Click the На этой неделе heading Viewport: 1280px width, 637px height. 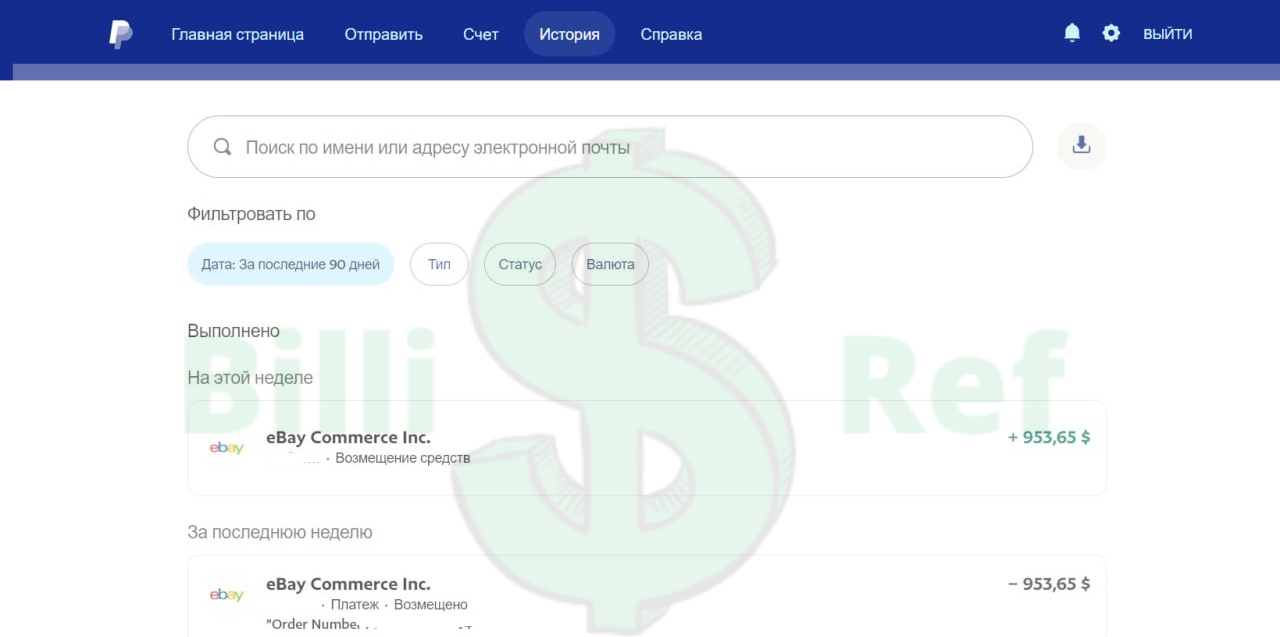(250, 378)
